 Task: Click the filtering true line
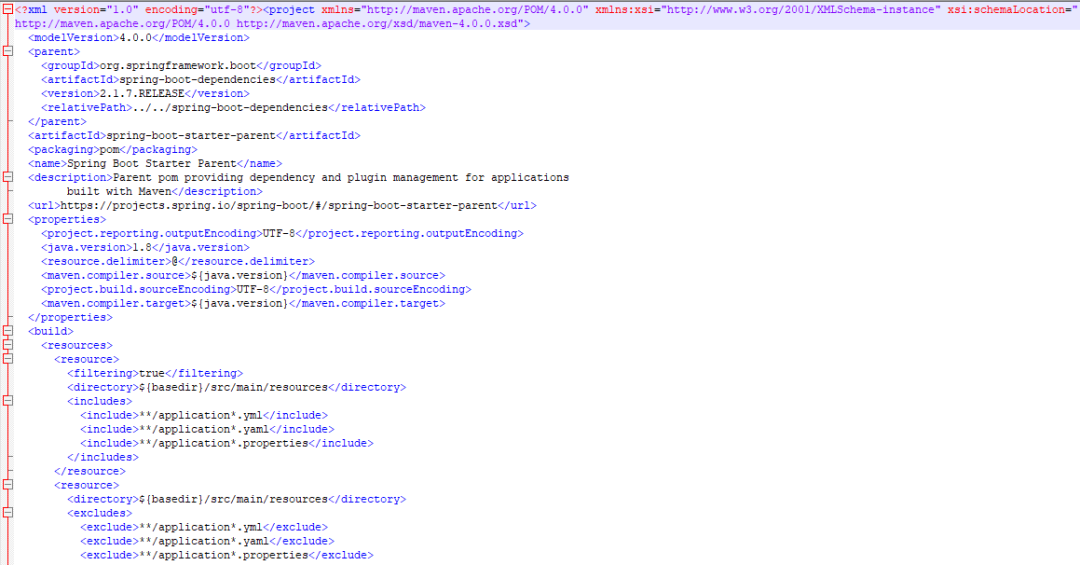pos(155,373)
